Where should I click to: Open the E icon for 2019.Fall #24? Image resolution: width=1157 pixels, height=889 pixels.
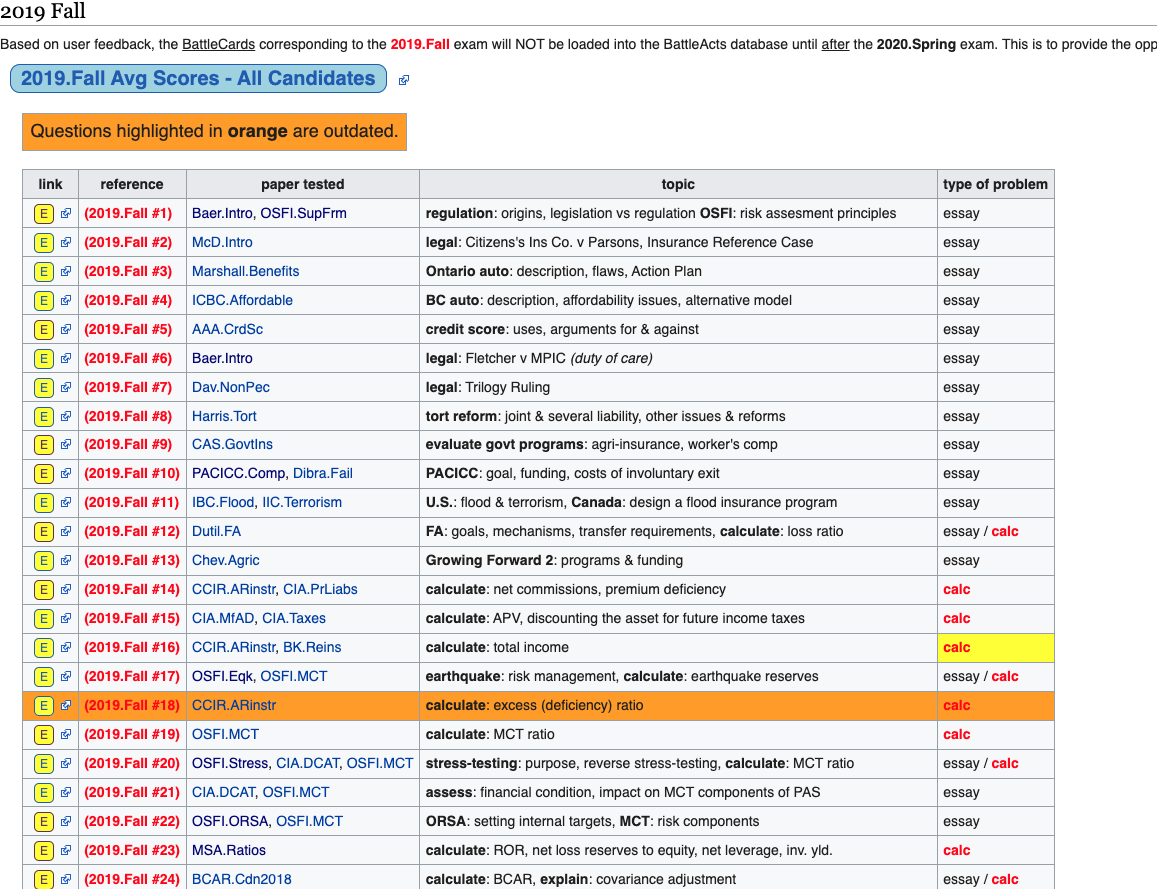tap(44, 879)
